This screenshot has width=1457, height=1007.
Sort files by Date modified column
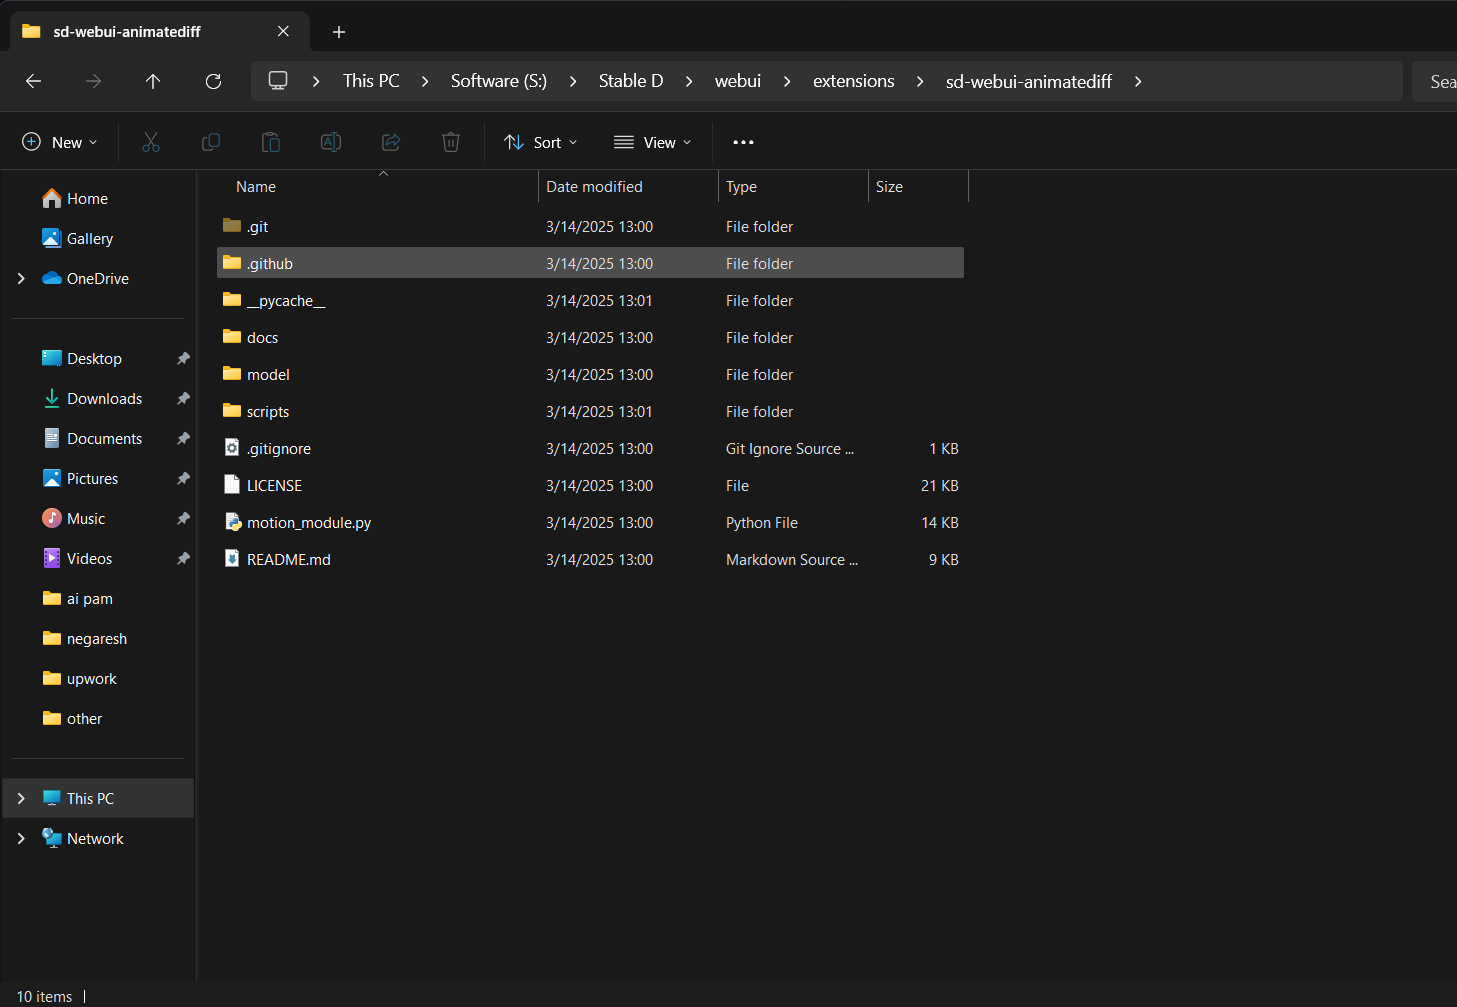click(594, 187)
